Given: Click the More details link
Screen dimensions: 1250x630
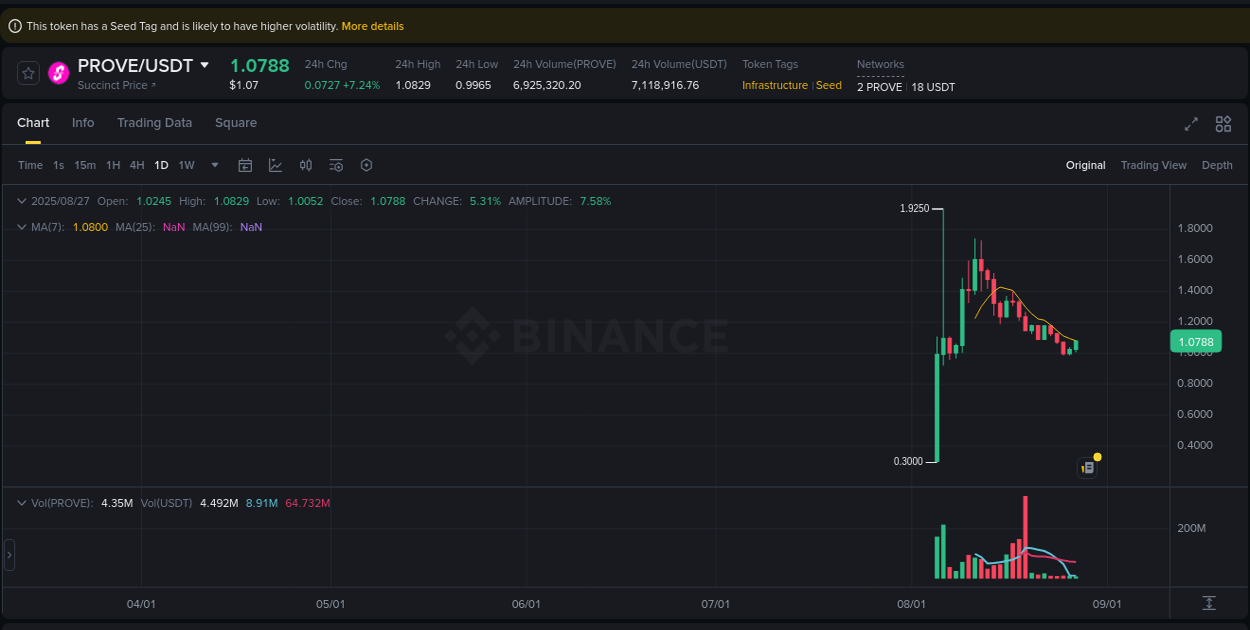Looking at the screenshot, I should point(372,26).
